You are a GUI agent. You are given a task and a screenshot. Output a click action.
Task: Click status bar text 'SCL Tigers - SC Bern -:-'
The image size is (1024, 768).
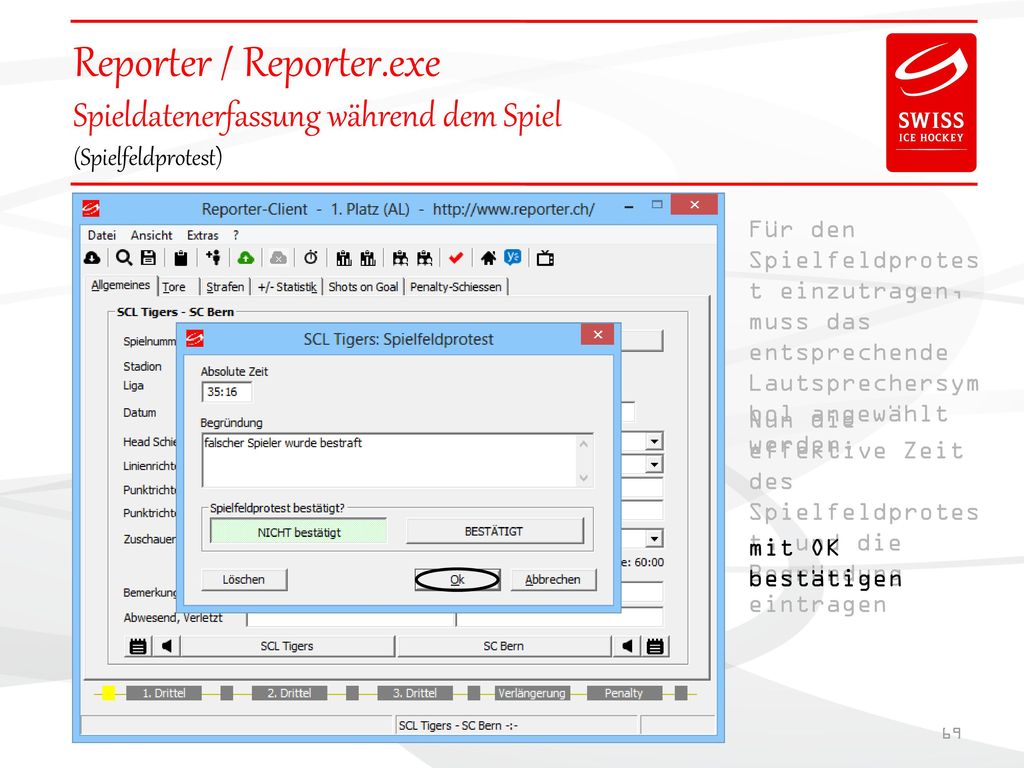[x=458, y=726]
